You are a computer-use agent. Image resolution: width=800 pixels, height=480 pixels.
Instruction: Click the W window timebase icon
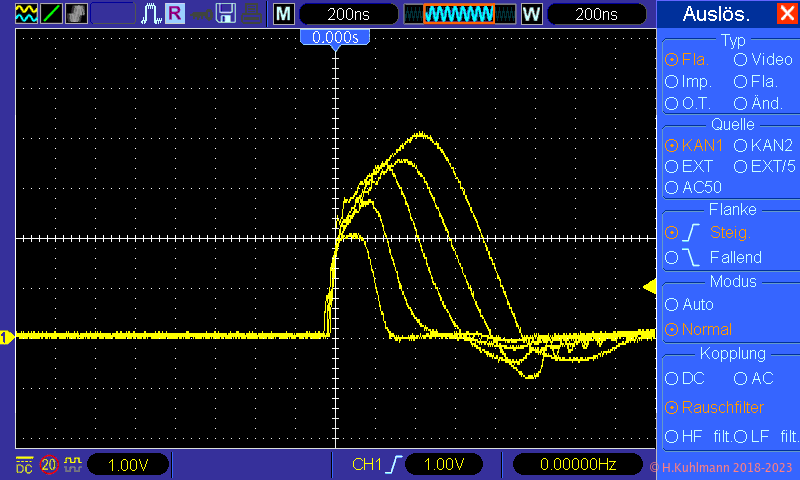531,13
